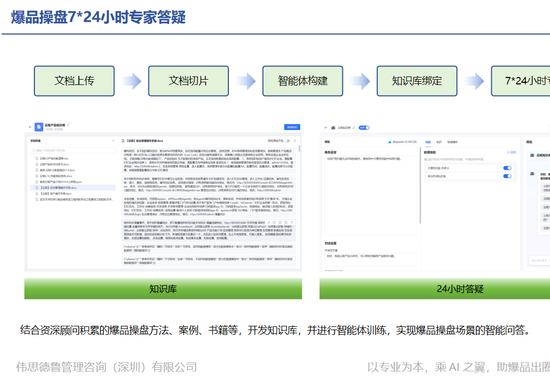550x381 pixels.
Task: Click the pencil edit icon on the highlighted chunk
Action: [268, 222]
